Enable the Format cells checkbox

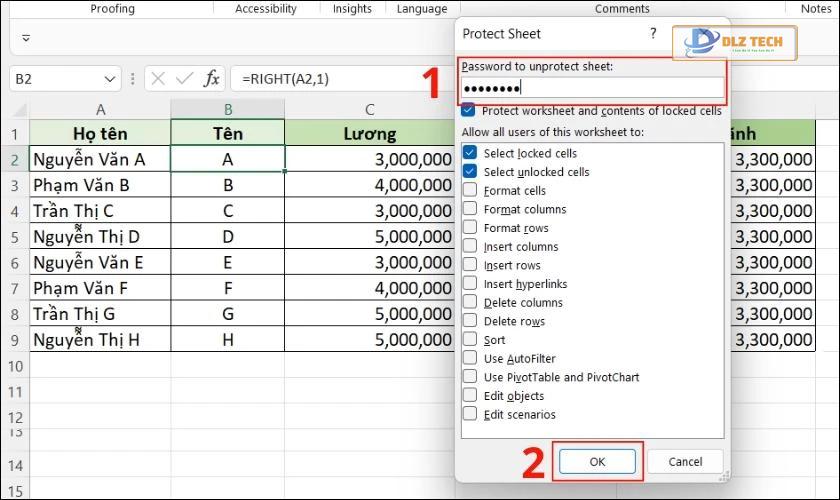470,190
